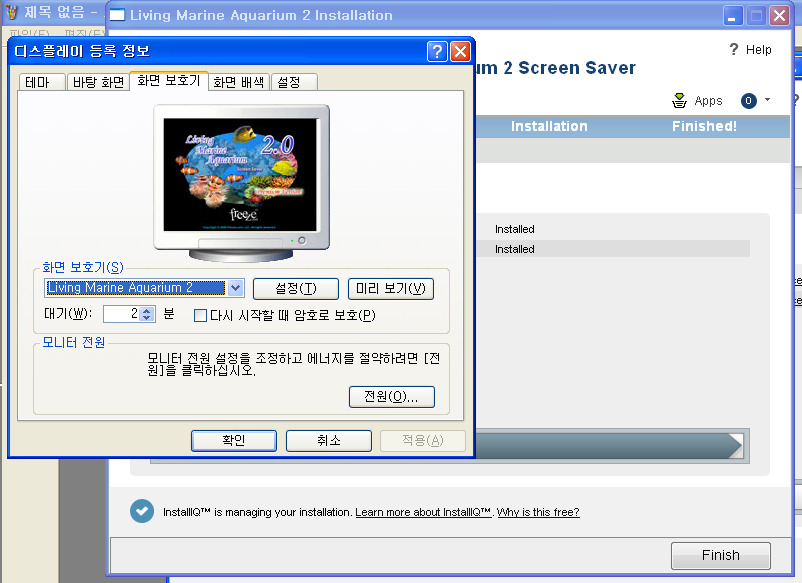Toggle password protect on resume checkbox
The height and width of the screenshot is (583, 802).
click(x=200, y=316)
